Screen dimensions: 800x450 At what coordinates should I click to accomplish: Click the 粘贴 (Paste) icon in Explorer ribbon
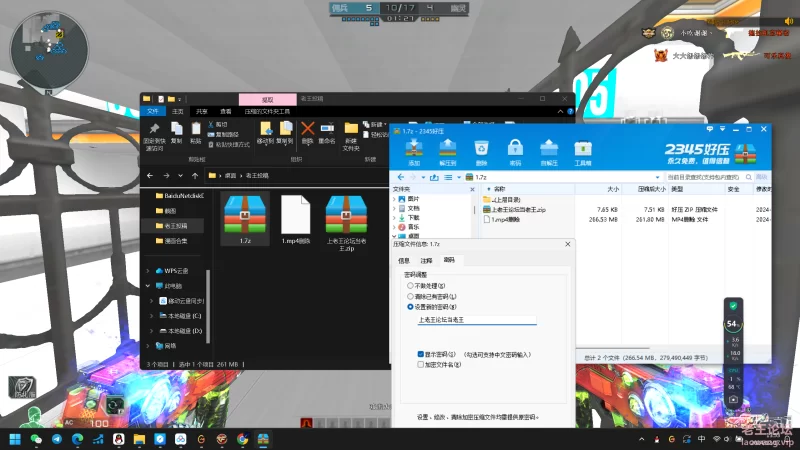point(196,129)
